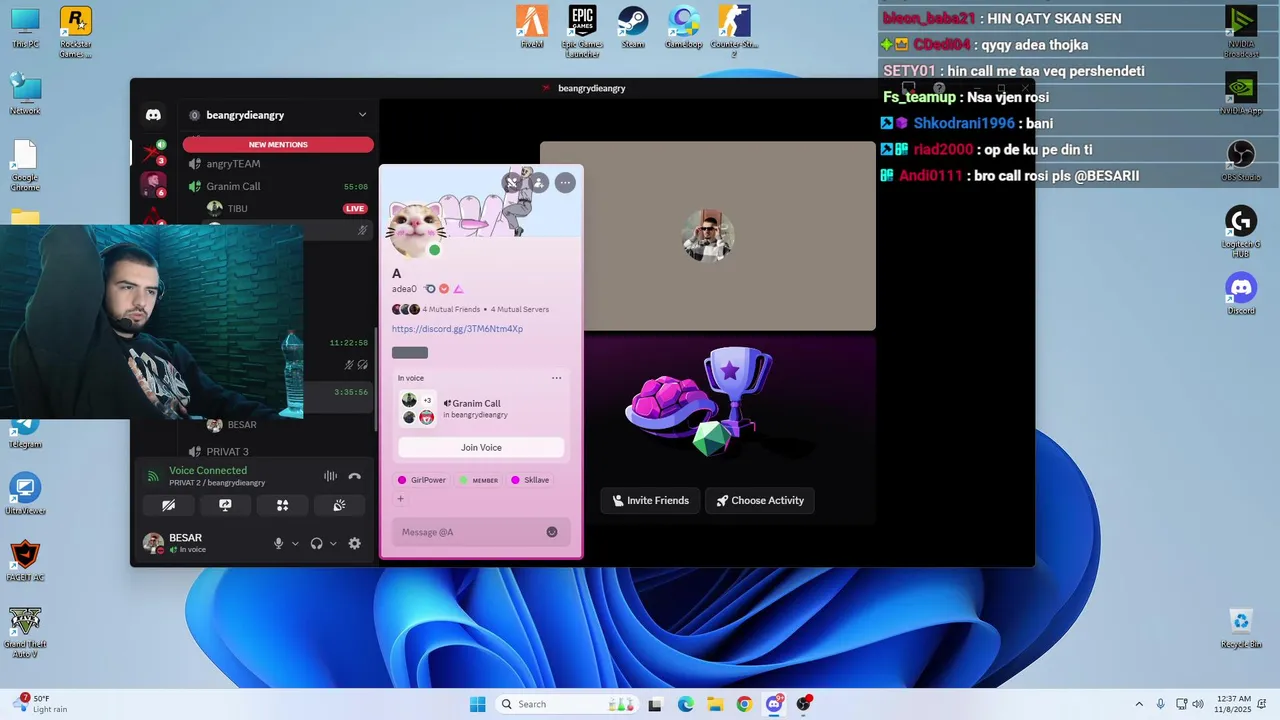Image resolution: width=1280 pixels, height=720 pixels.
Task: Click MEMBER role tag
Action: click(x=479, y=480)
